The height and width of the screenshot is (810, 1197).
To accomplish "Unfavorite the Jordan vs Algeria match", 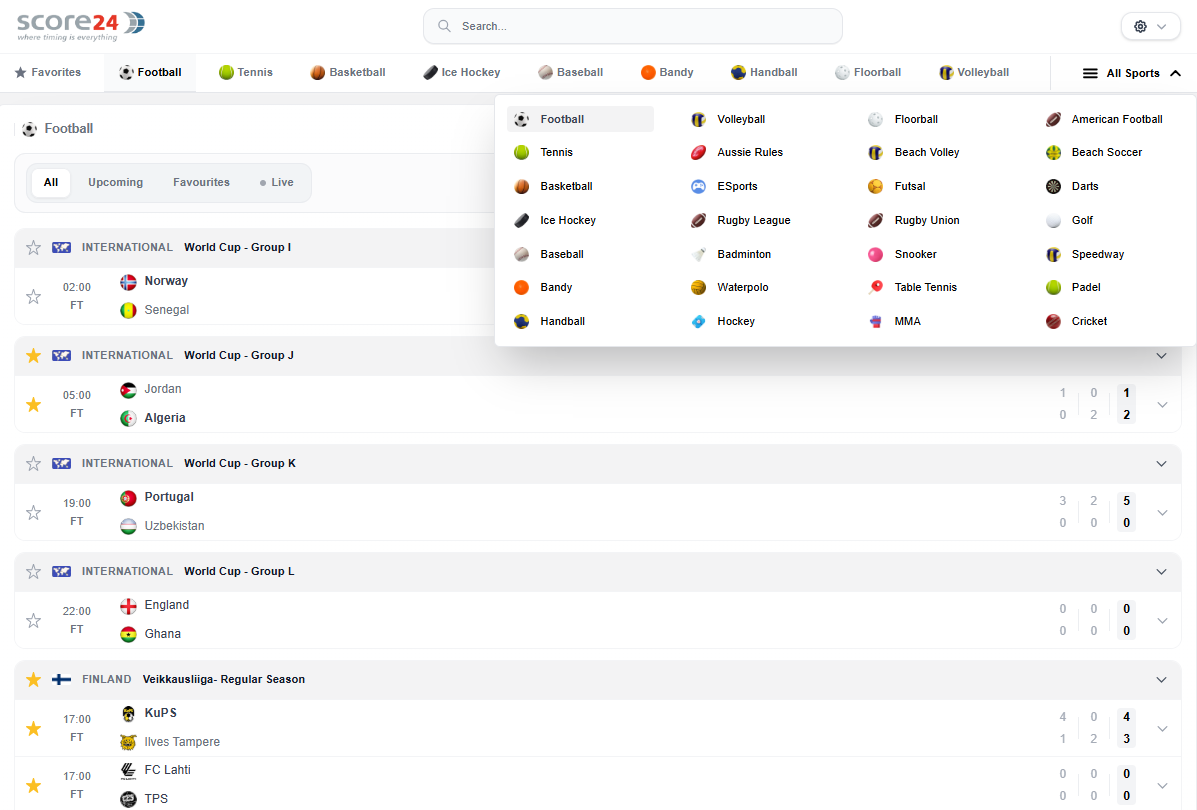I will click(34, 404).
